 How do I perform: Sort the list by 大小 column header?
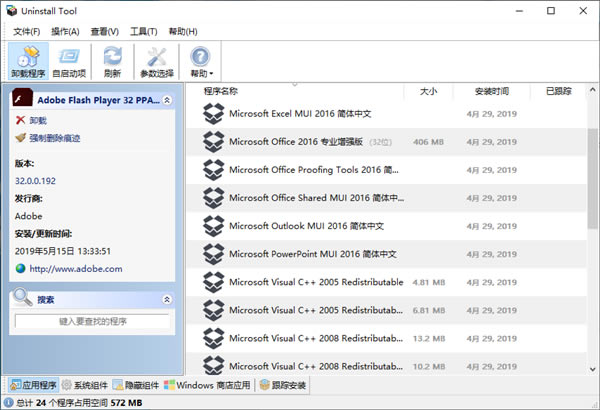pyautogui.click(x=428, y=91)
